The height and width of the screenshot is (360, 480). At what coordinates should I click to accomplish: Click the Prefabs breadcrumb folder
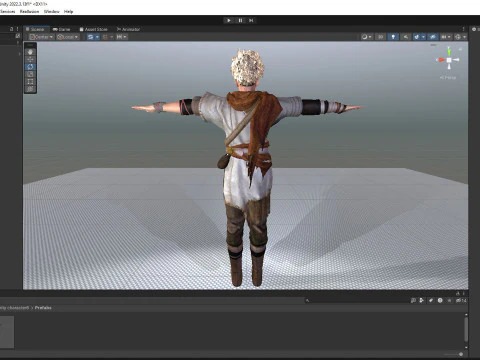[x=43, y=308]
